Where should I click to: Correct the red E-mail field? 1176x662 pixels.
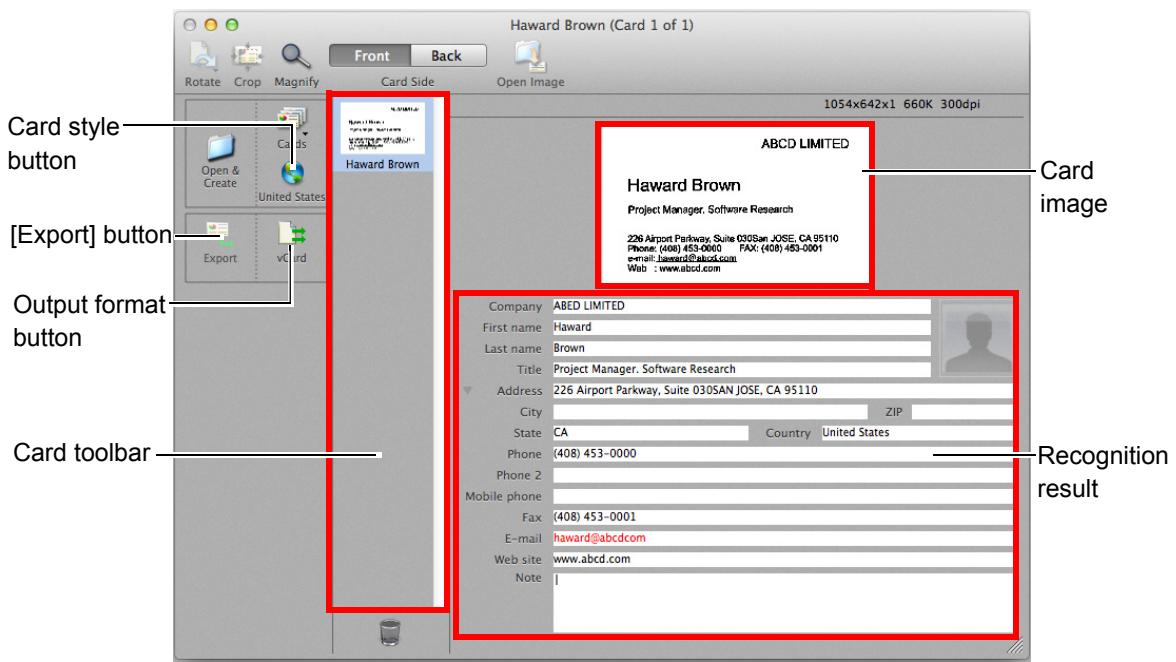click(x=782, y=538)
